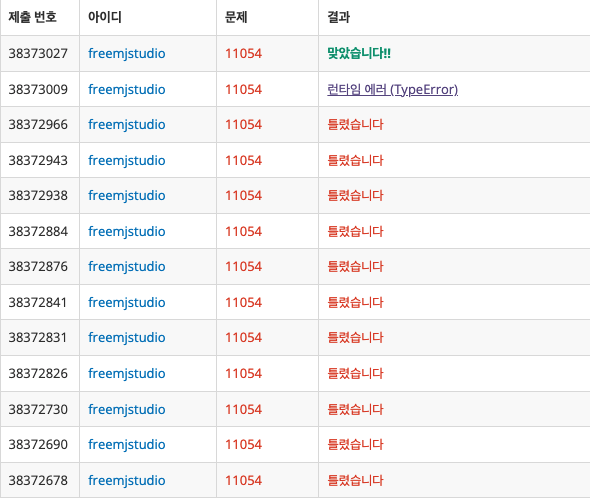Click 틀렸습니다 result in row 38372943

(x=355, y=161)
